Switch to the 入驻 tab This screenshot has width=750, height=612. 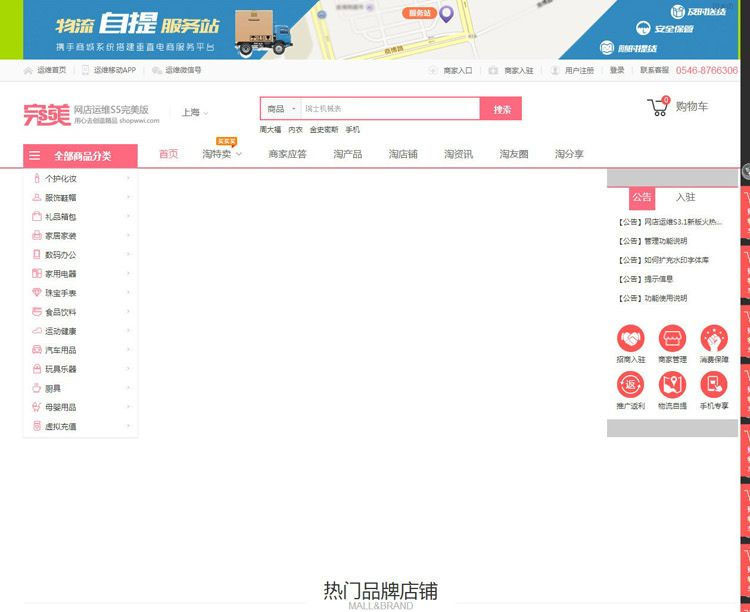pos(685,197)
